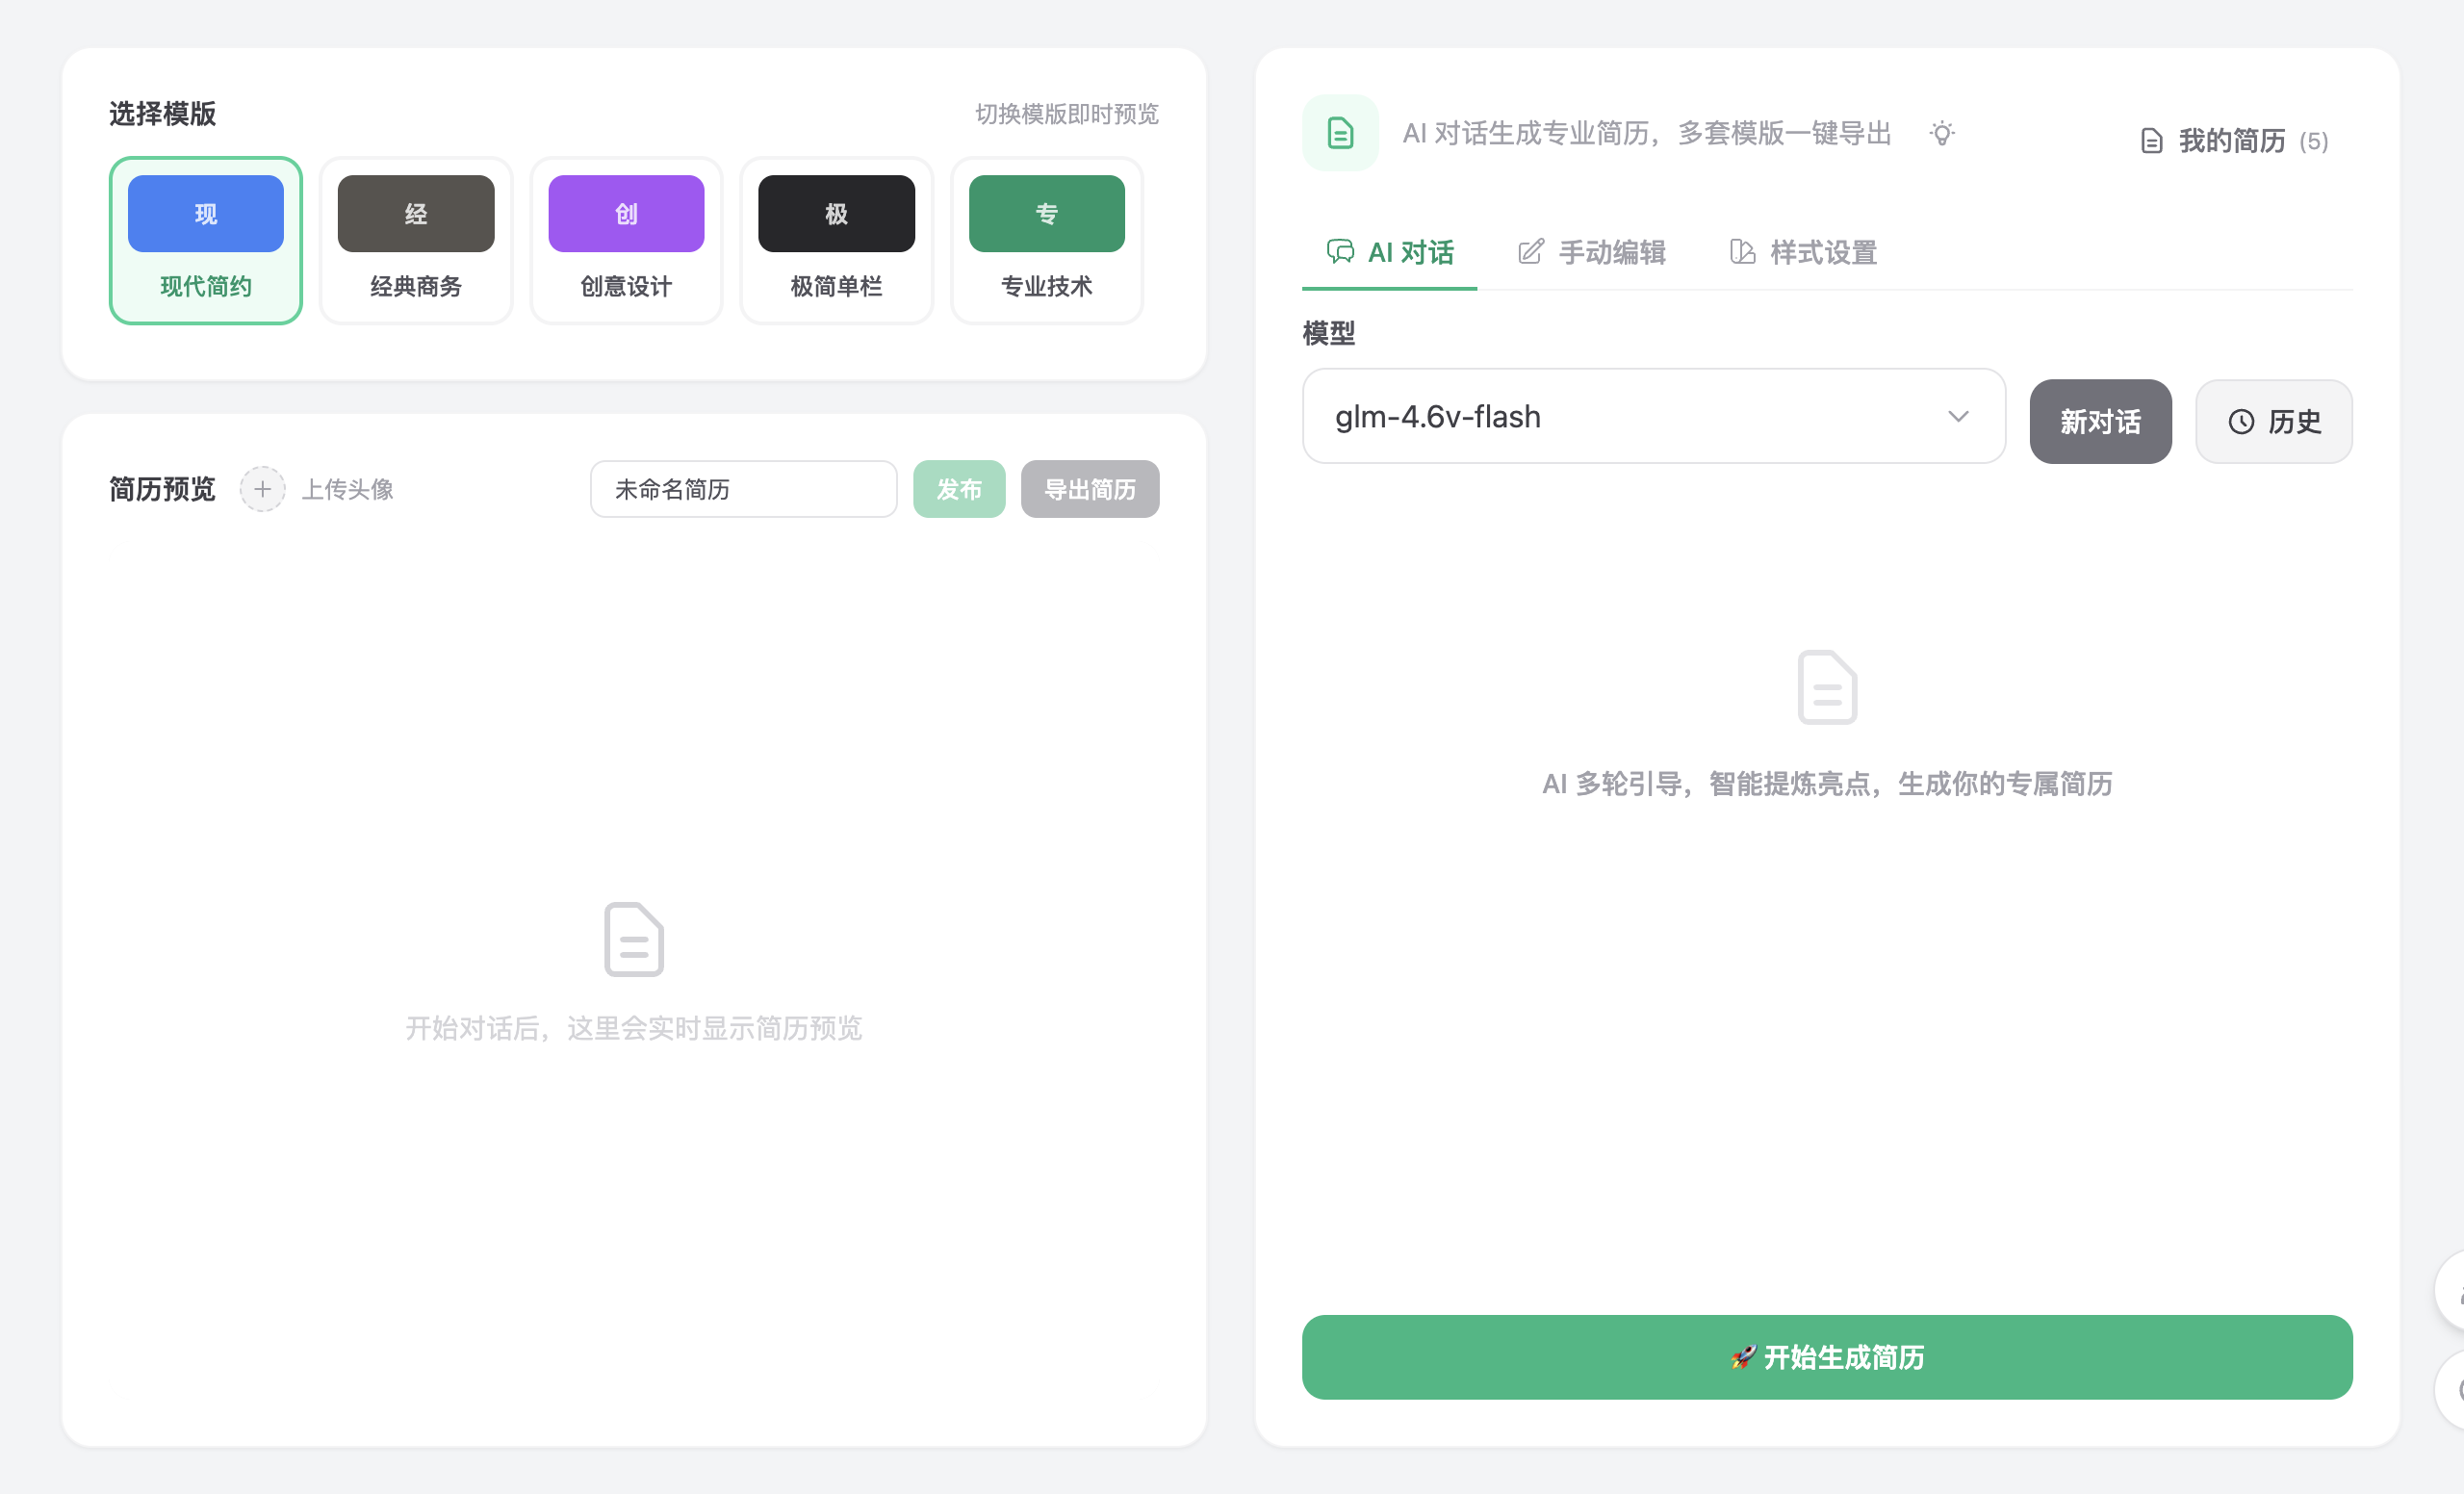This screenshot has height=1494, width=2464.
Task: Switch to the 手动编辑 tab
Action: pos(1591,252)
